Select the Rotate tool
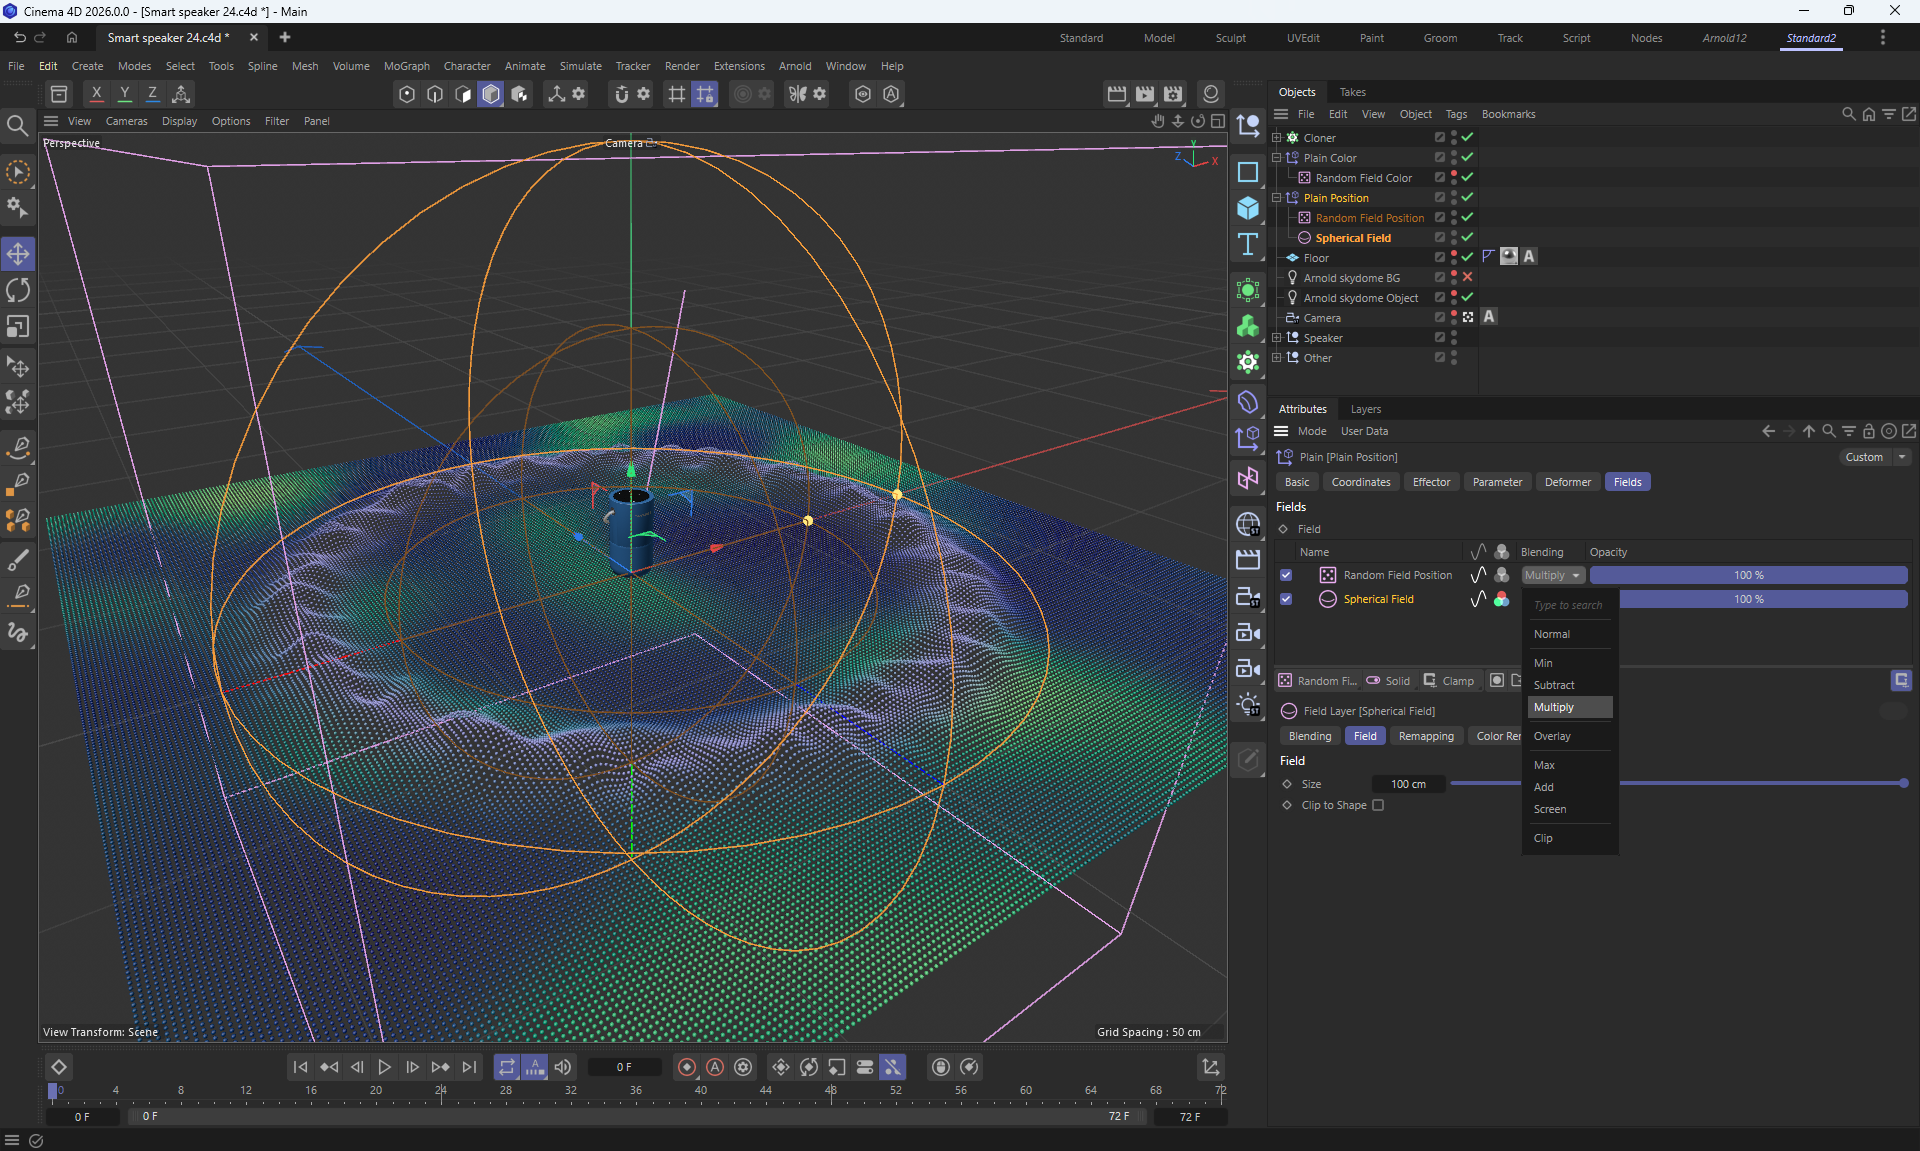The width and height of the screenshot is (1920, 1151). (18, 290)
